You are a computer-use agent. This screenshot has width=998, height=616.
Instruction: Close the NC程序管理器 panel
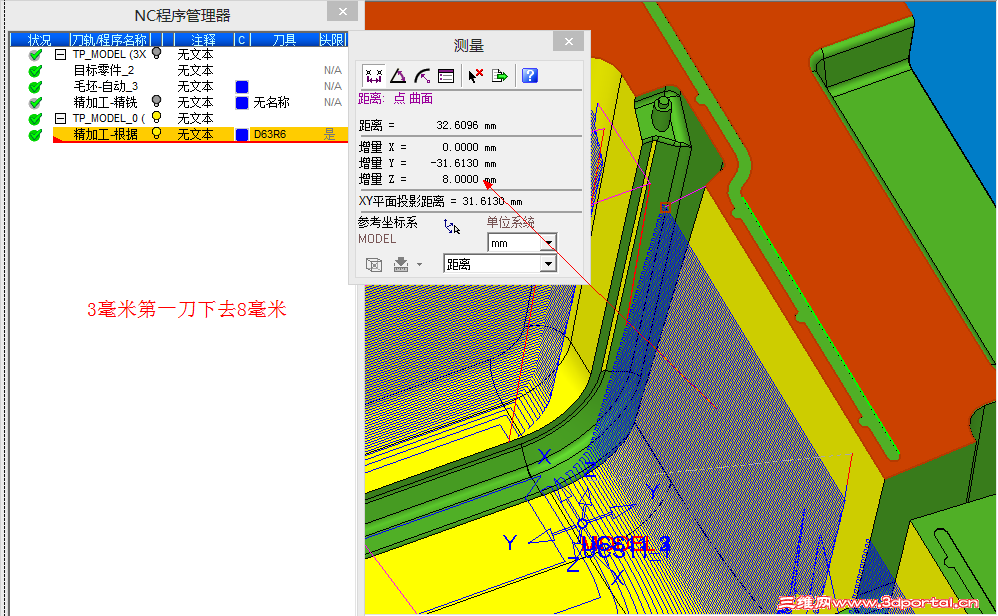tap(342, 11)
